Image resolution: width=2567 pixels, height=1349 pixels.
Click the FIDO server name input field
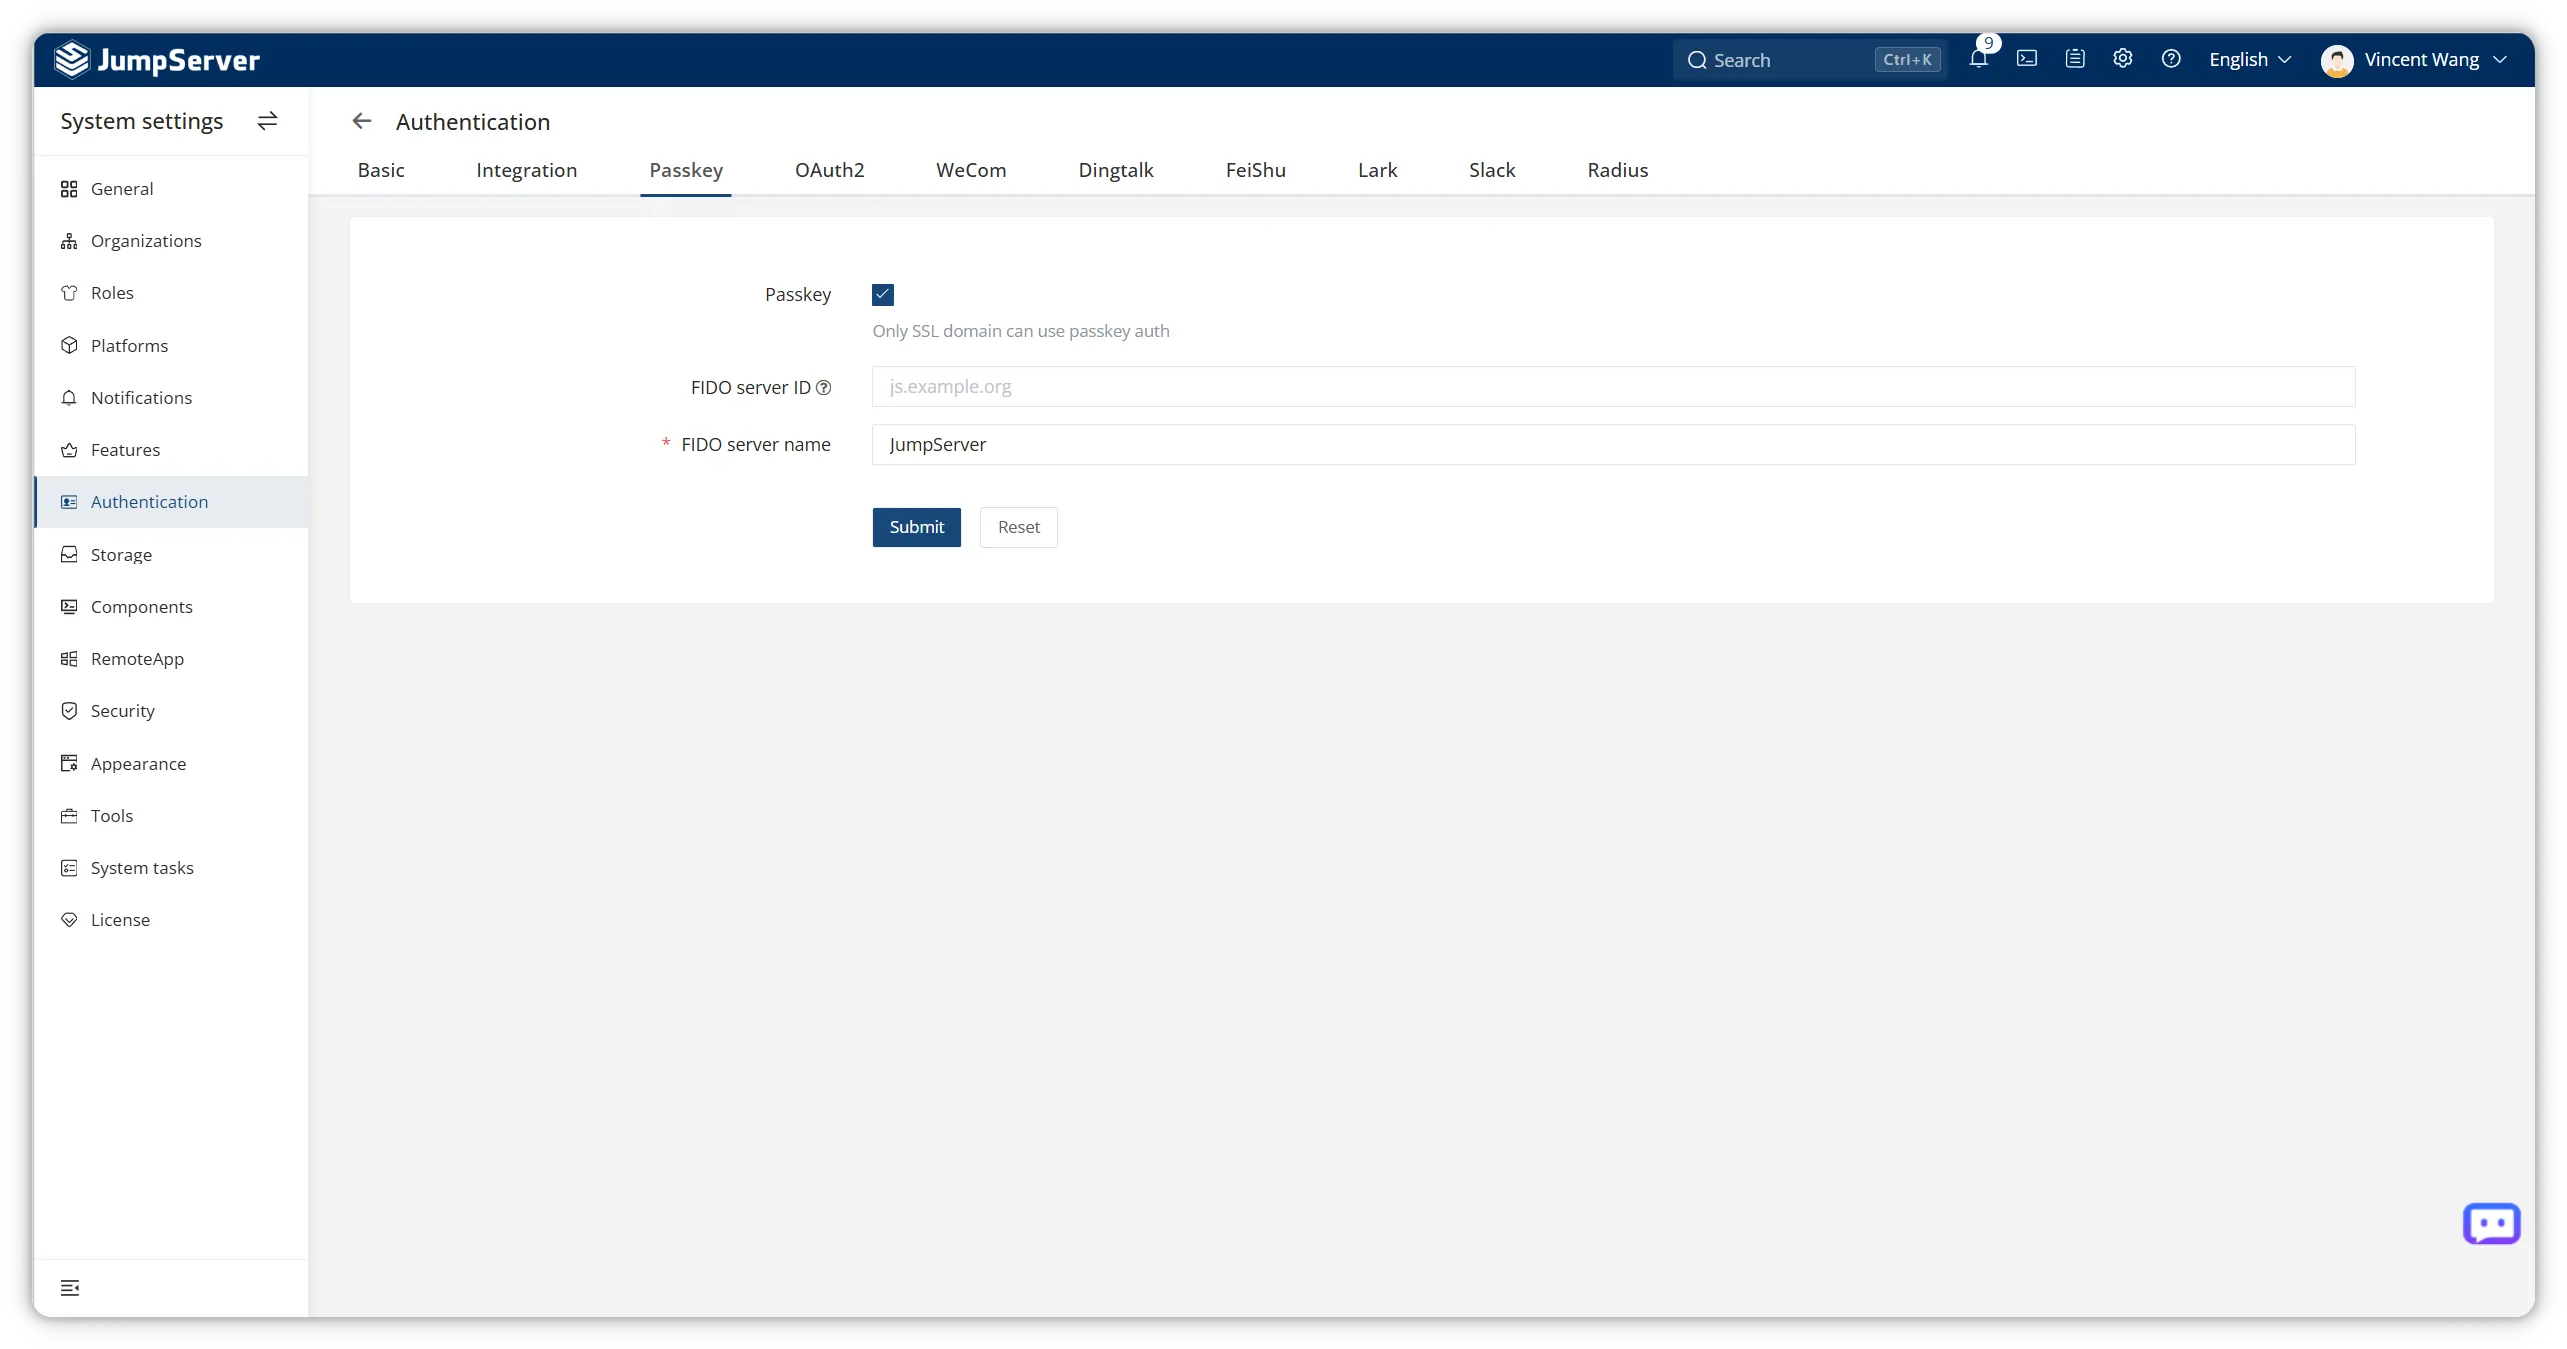pyautogui.click(x=1613, y=445)
